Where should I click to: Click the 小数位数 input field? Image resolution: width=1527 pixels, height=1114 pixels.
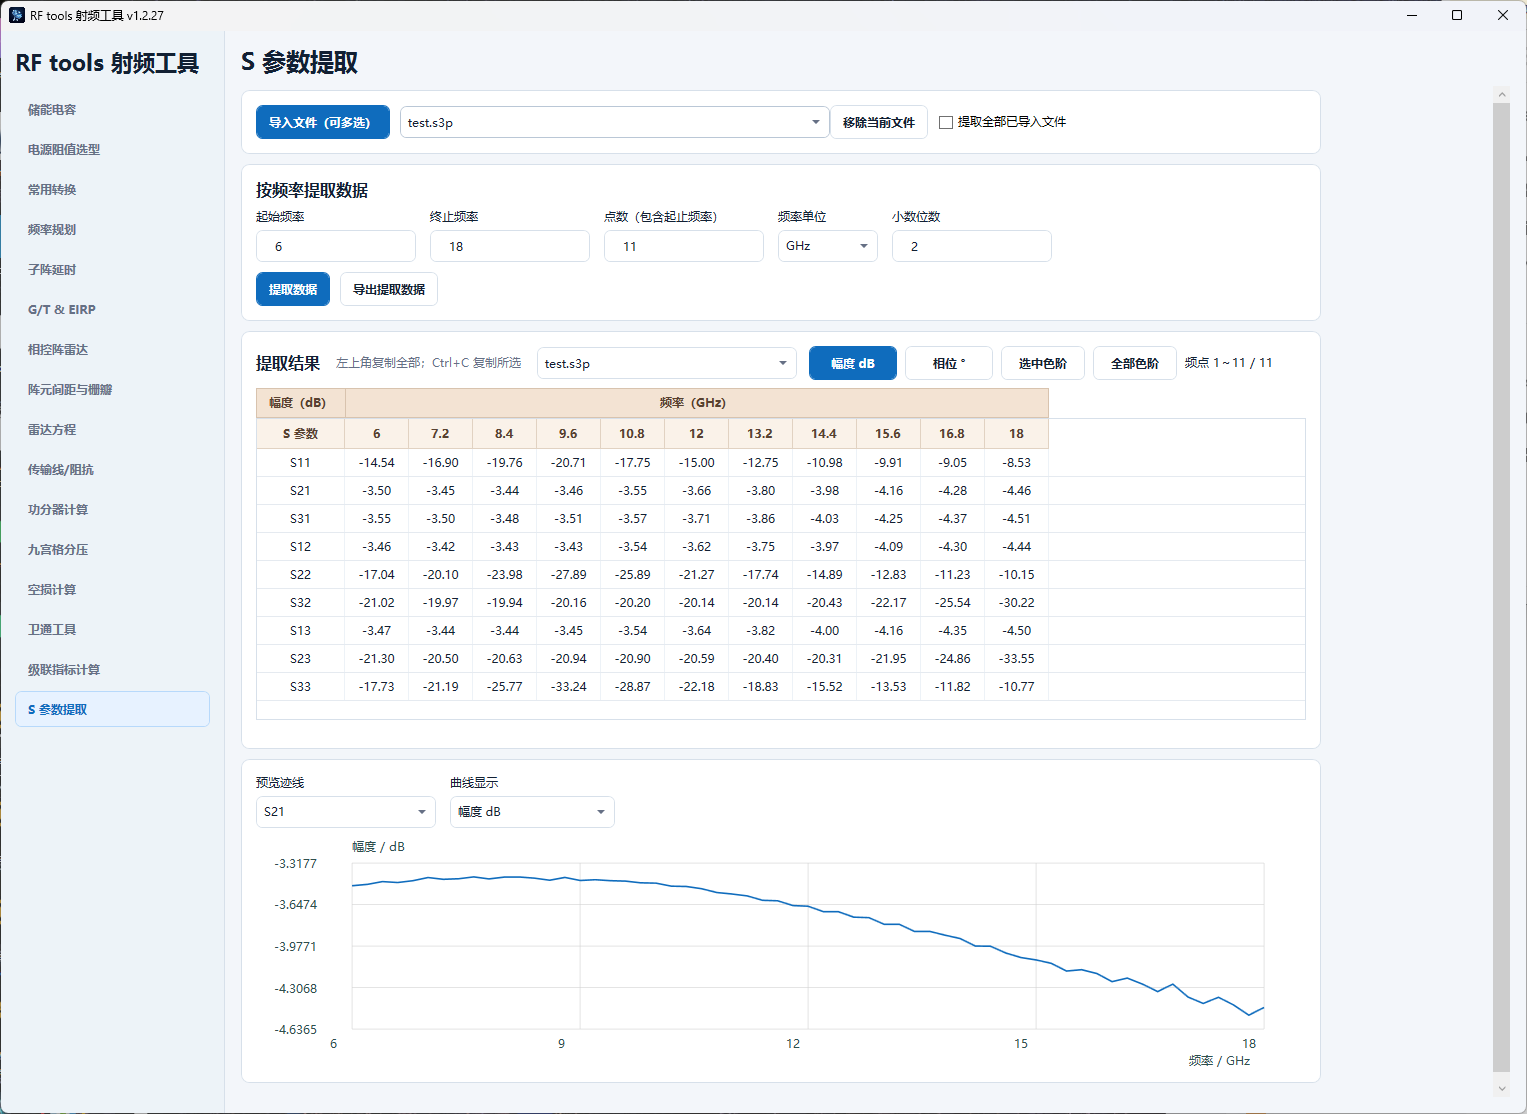[972, 246]
